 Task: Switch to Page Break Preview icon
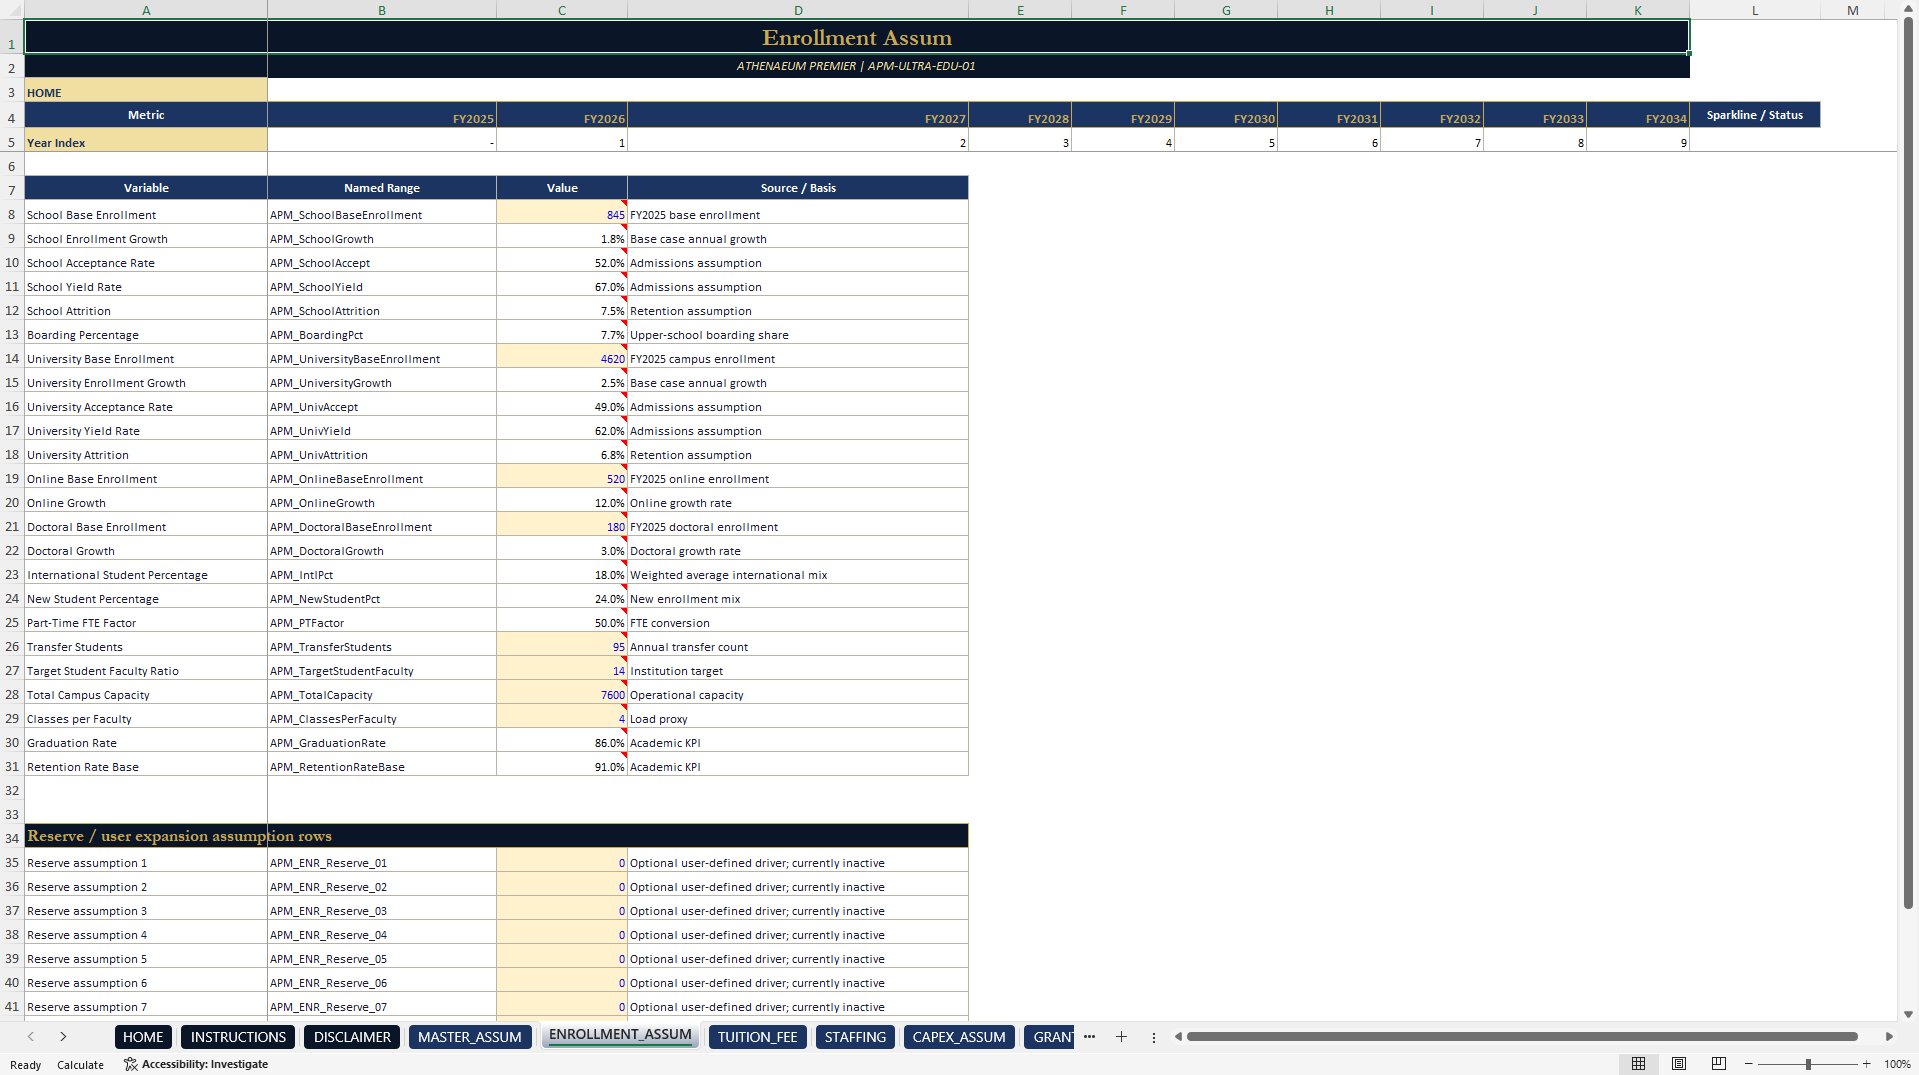[1719, 1064]
